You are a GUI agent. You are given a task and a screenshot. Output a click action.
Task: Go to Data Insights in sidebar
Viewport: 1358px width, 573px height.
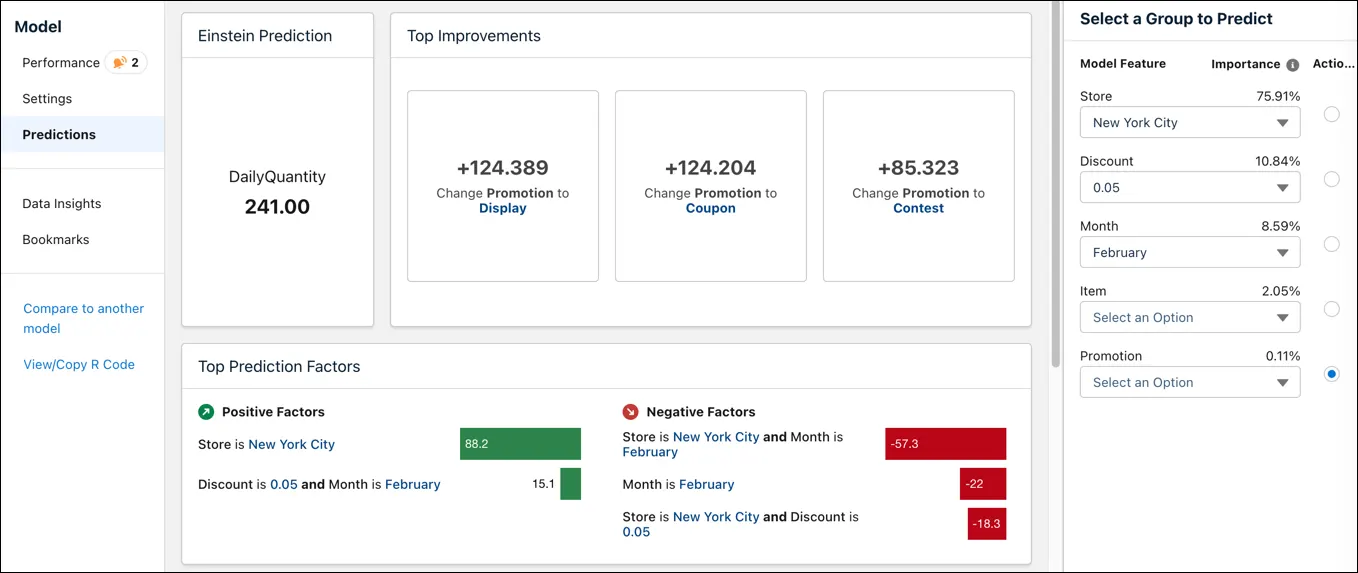pyautogui.click(x=62, y=204)
